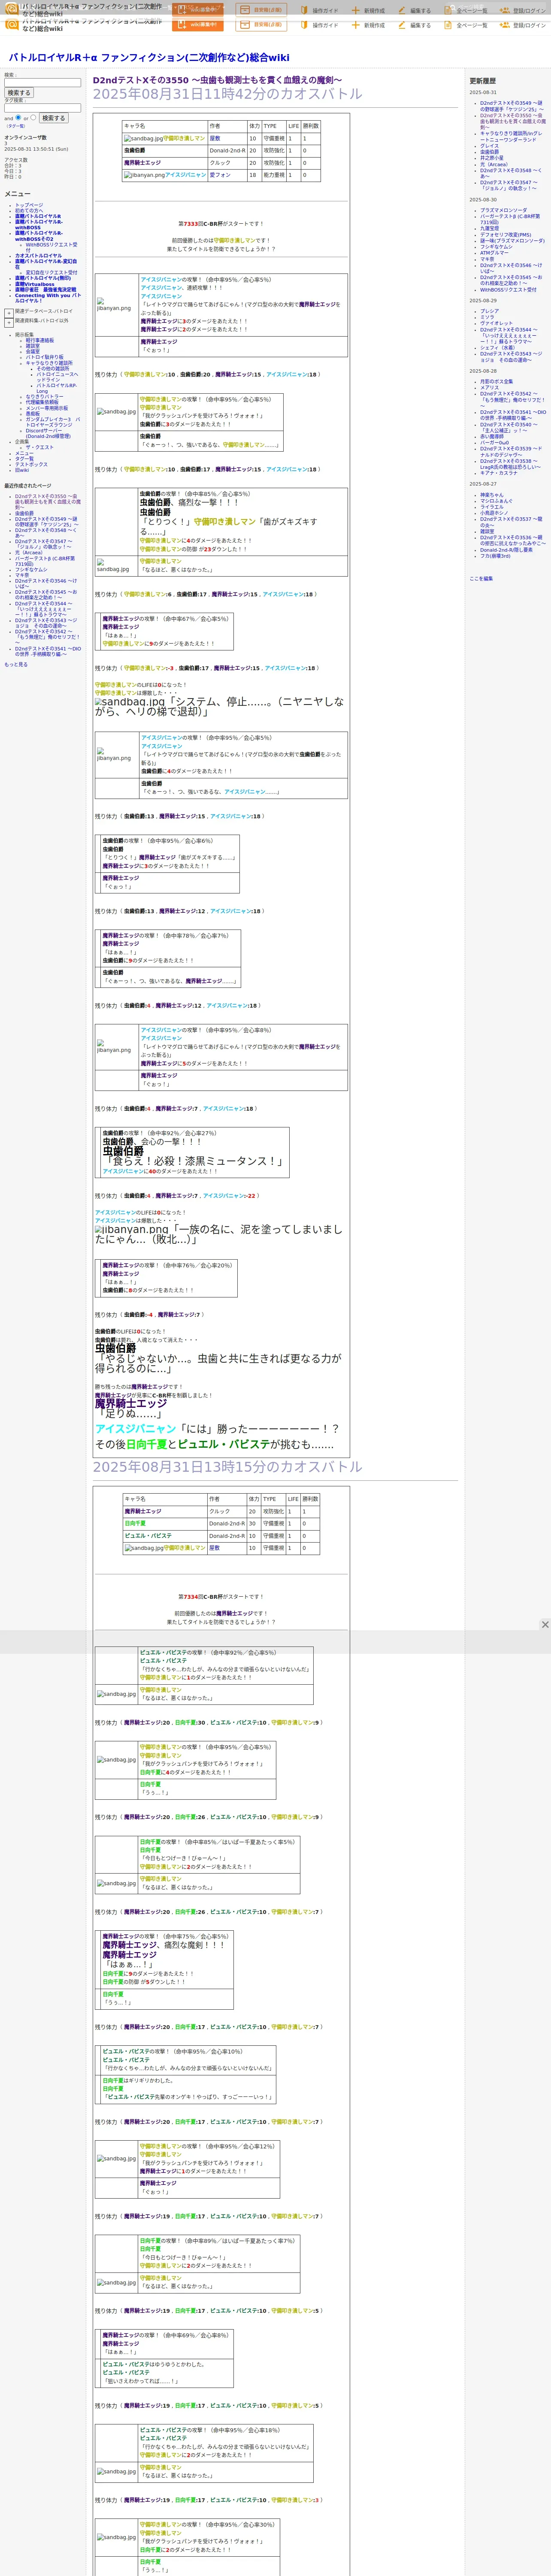The width and height of the screenshot is (551, 2576).
Task: Click heading 2025年08月31日13時15分のカオスバトル
Action: [228, 1467]
